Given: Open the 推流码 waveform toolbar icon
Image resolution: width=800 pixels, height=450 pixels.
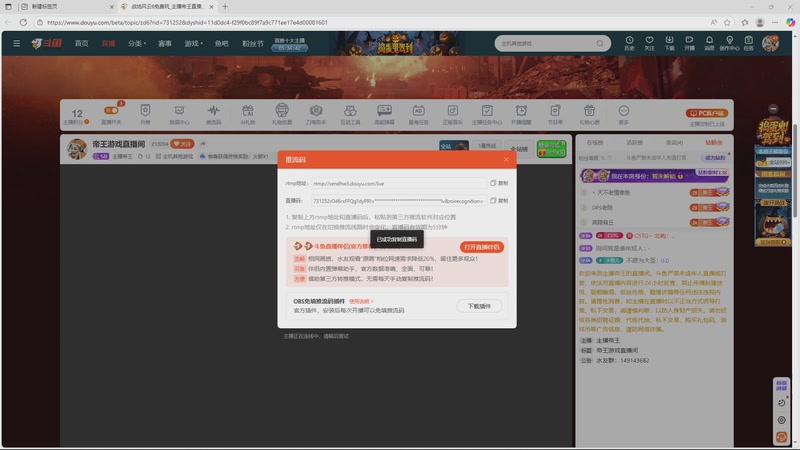Looking at the screenshot, I should pyautogui.click(x=213, y=114).
